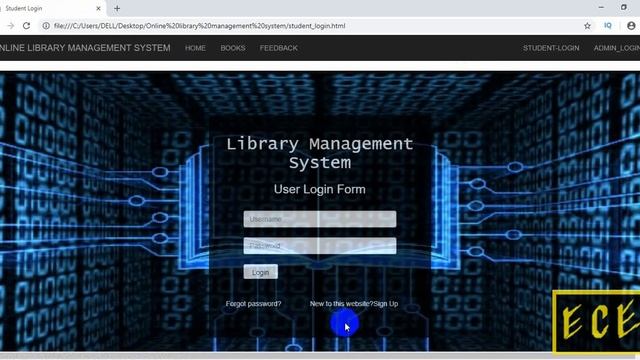The width and height of the screenshot is (640, 360).
Task: View site information icon in address bar
Action: click(46, 26)
